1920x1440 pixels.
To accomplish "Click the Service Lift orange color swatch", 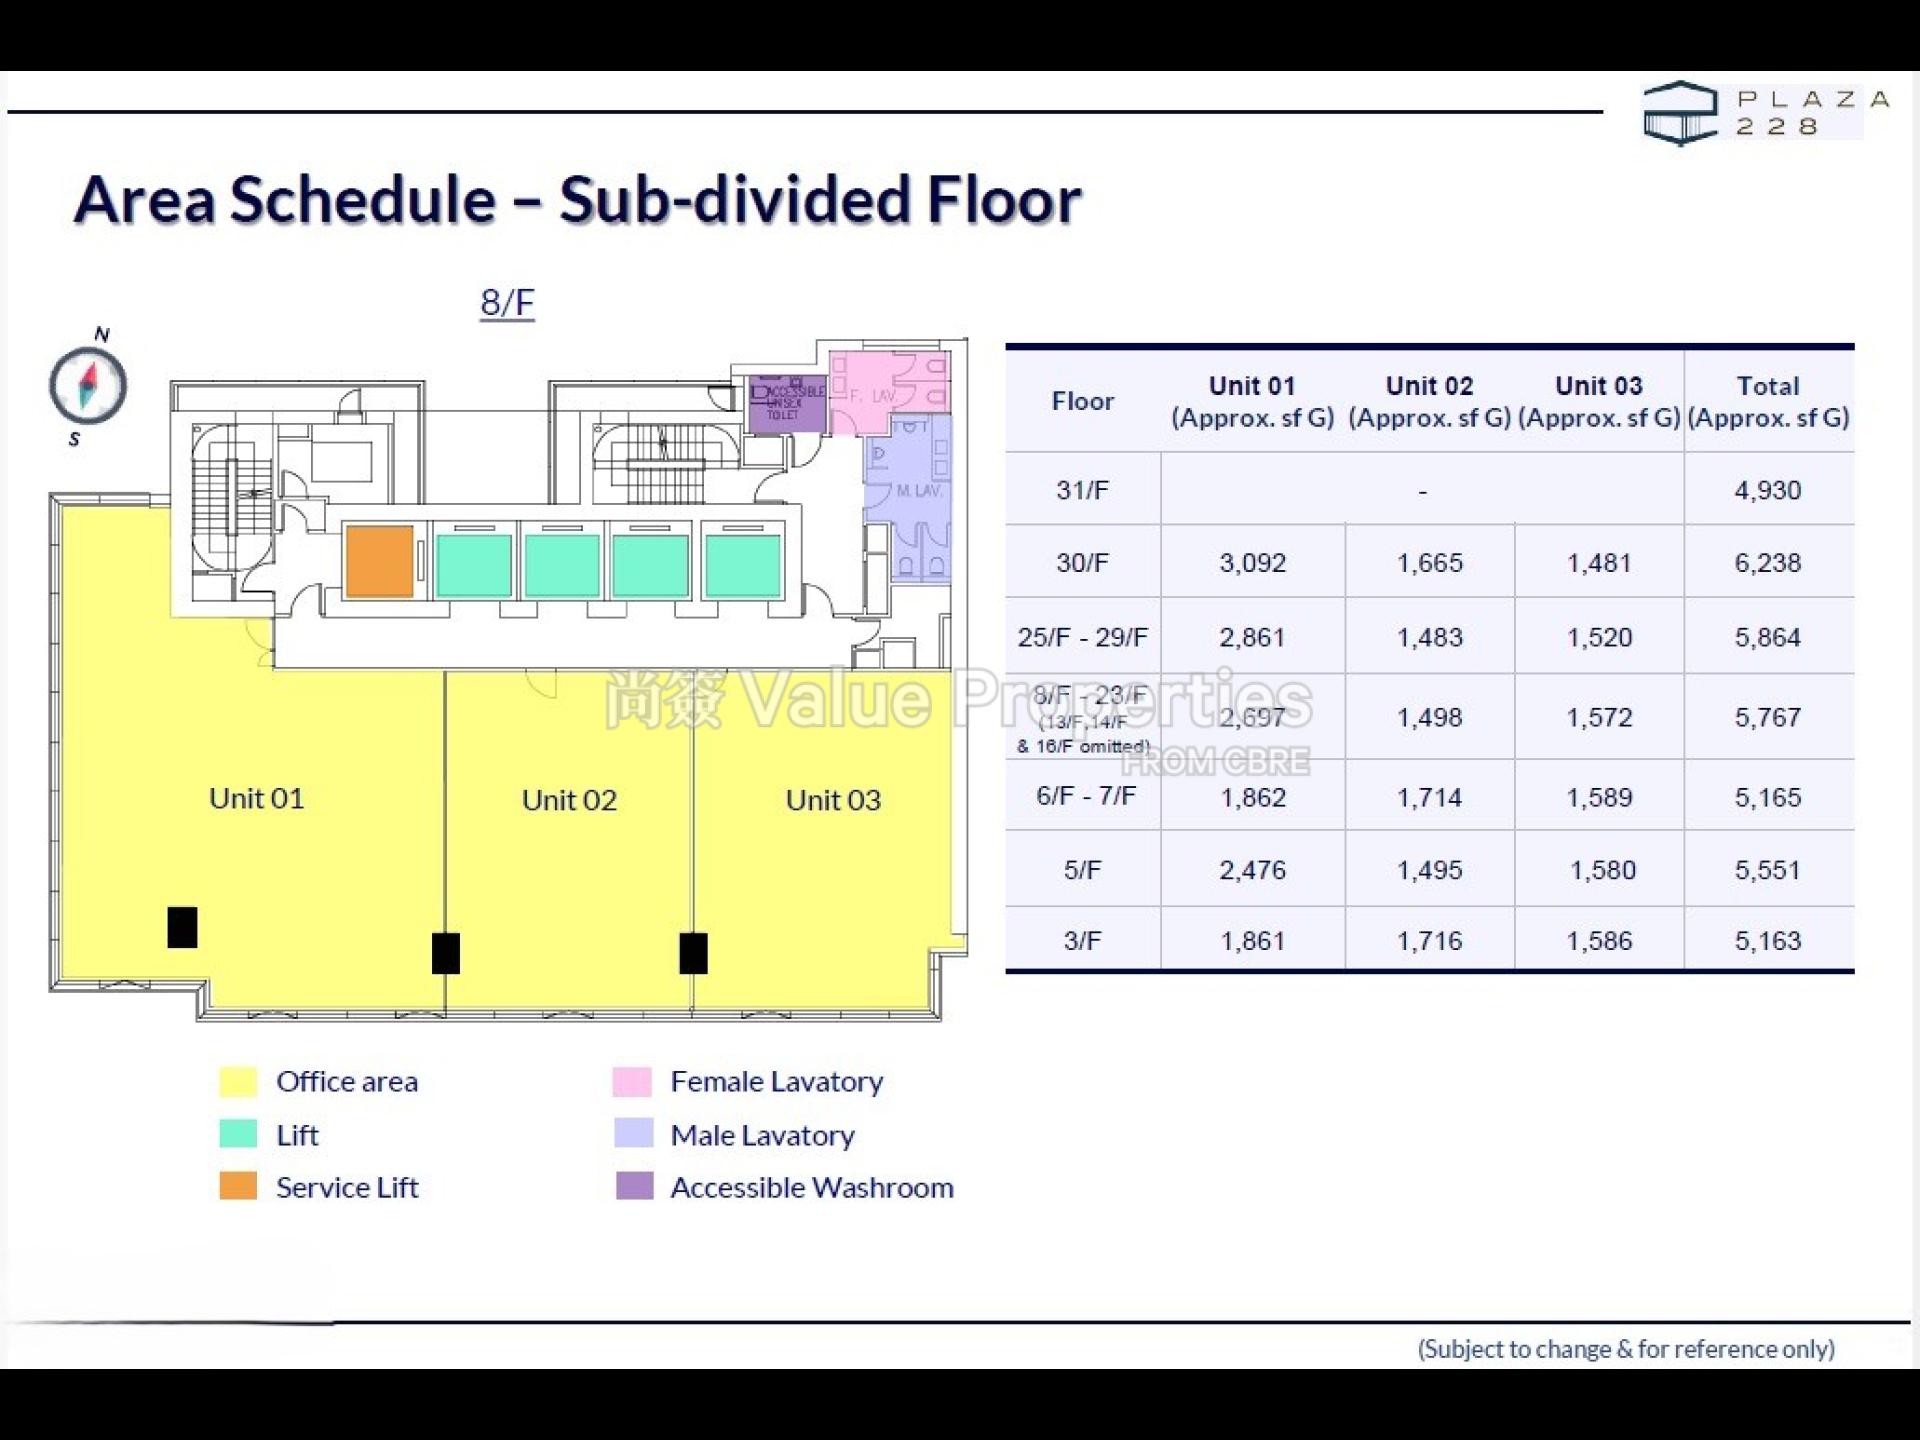I will click(238, 1187).
